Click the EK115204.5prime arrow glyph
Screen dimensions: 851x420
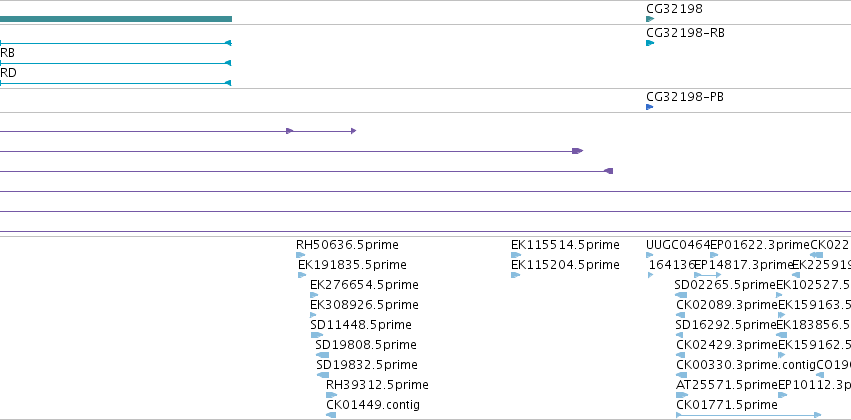click(516, 275)
